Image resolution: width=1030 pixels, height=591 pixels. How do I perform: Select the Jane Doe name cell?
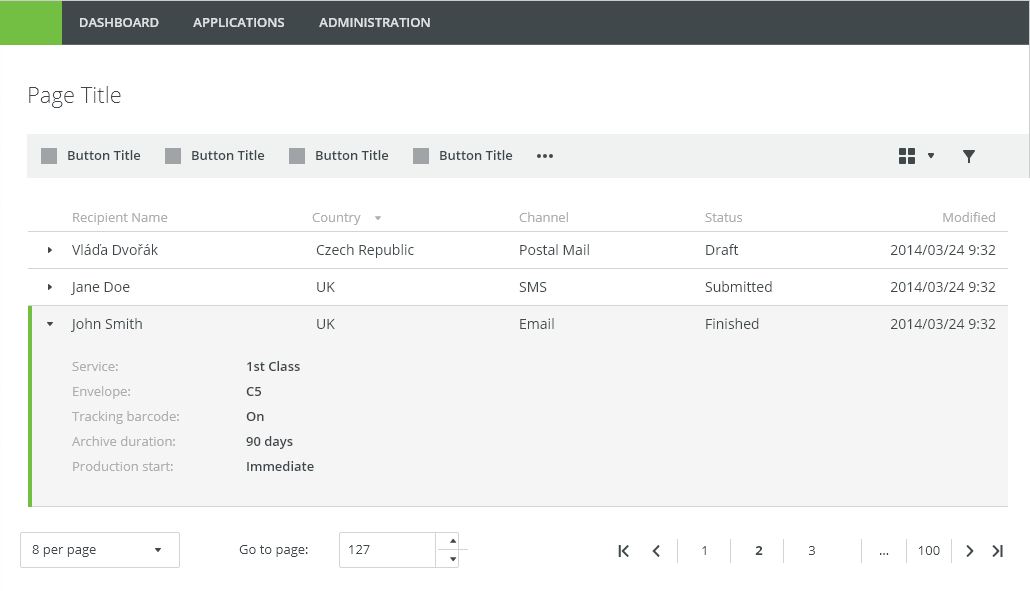101,287
